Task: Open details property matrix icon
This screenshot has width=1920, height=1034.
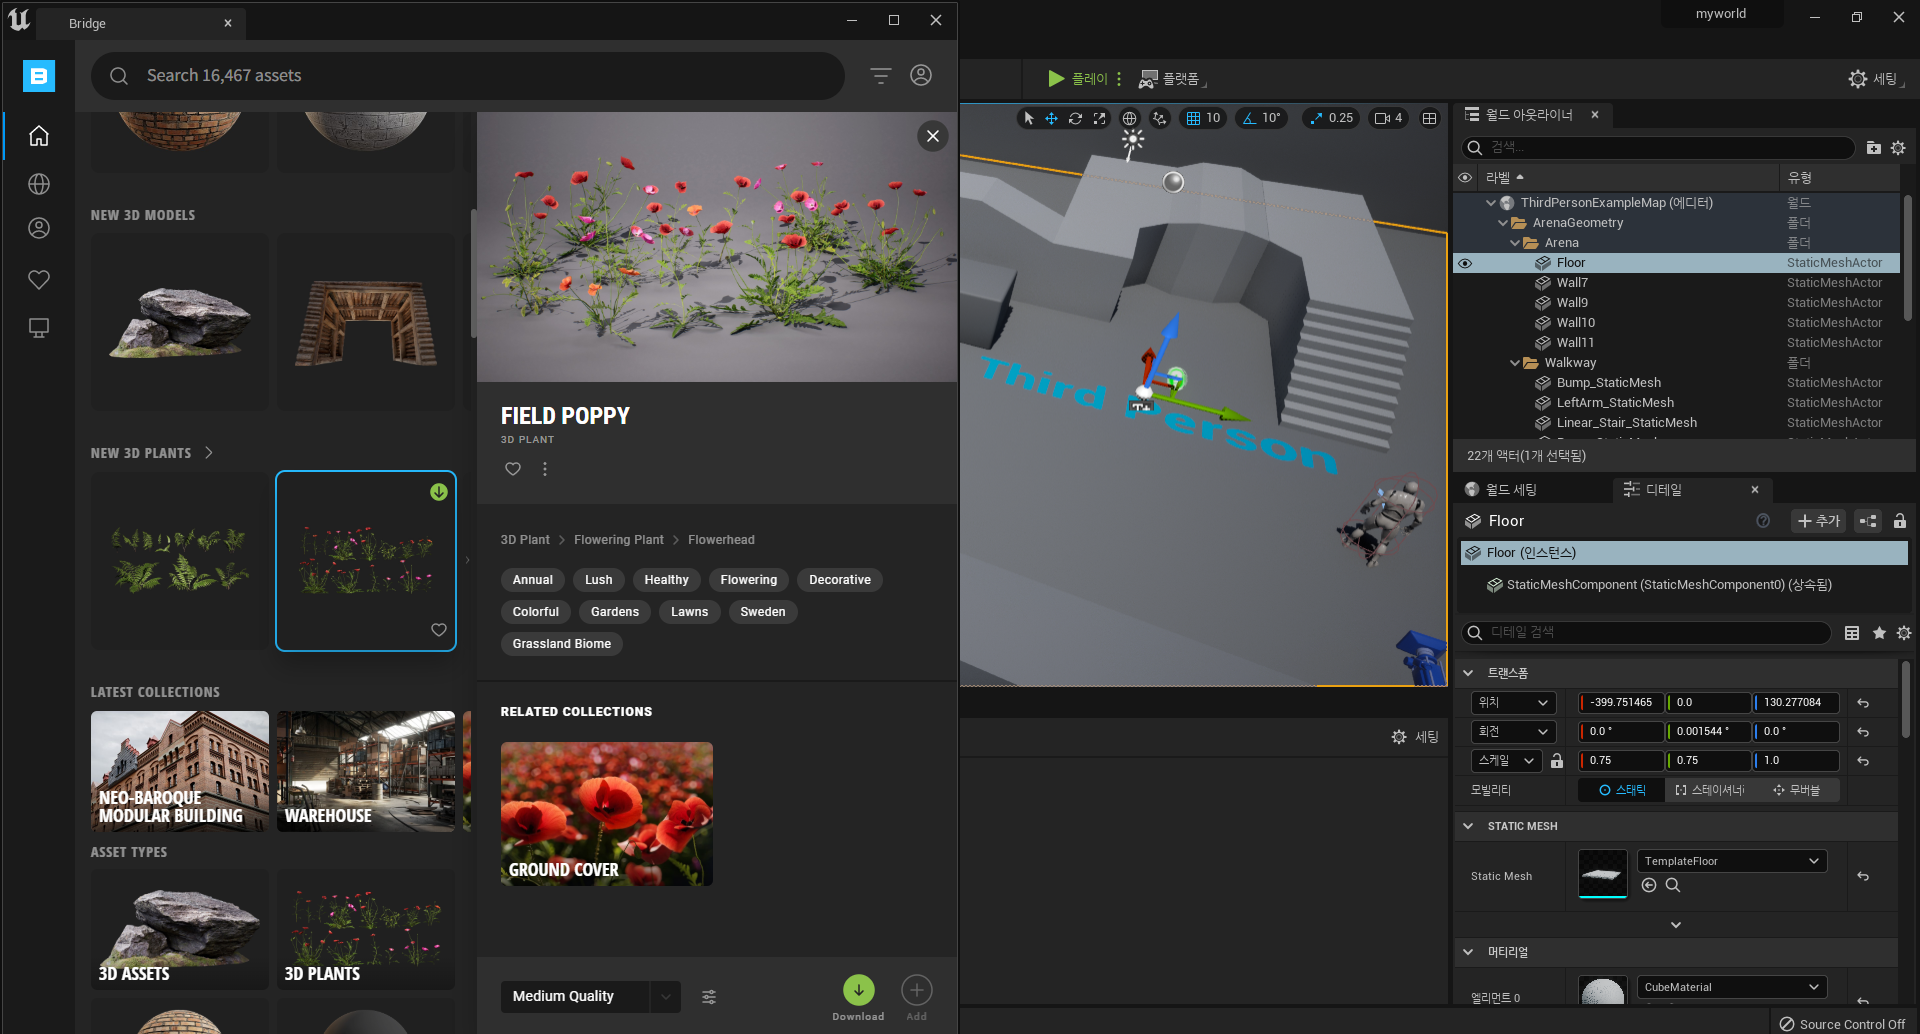Action: point(1852,633)
